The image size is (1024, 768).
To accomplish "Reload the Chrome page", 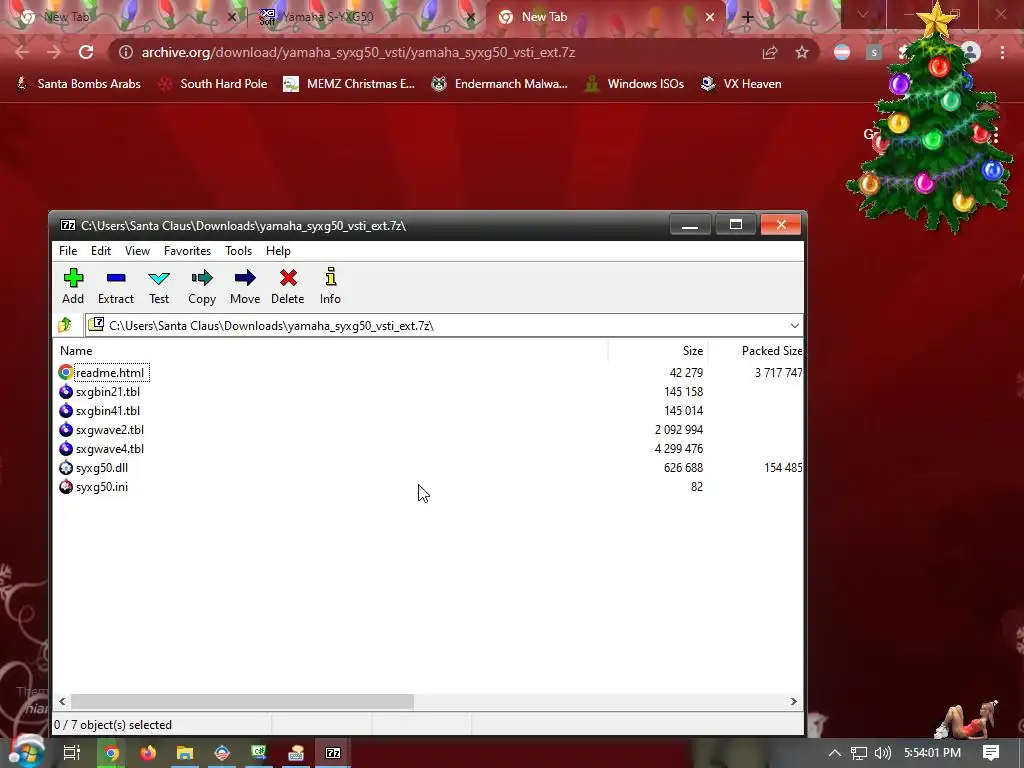I will click(86, 52).
